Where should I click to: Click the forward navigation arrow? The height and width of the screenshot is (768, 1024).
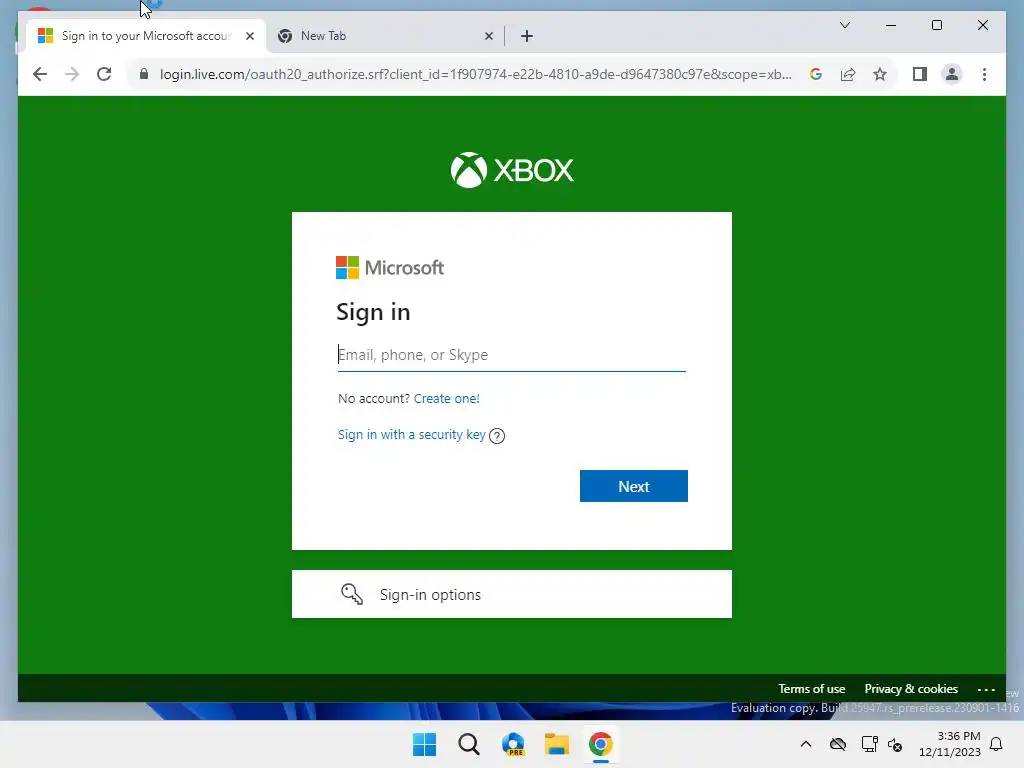(72, 74)
